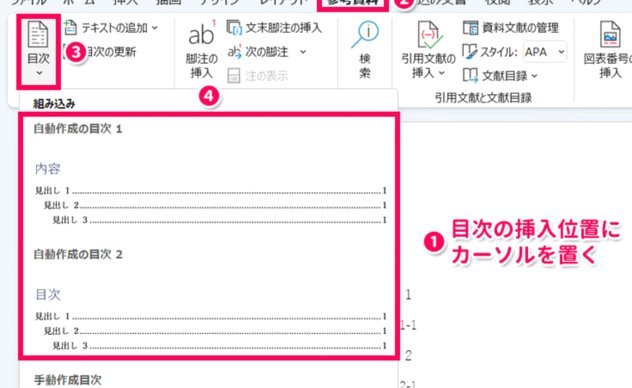Expand the 文献目録 dropdown arrow
Screen dimensions: 632x388
(534, 76)
